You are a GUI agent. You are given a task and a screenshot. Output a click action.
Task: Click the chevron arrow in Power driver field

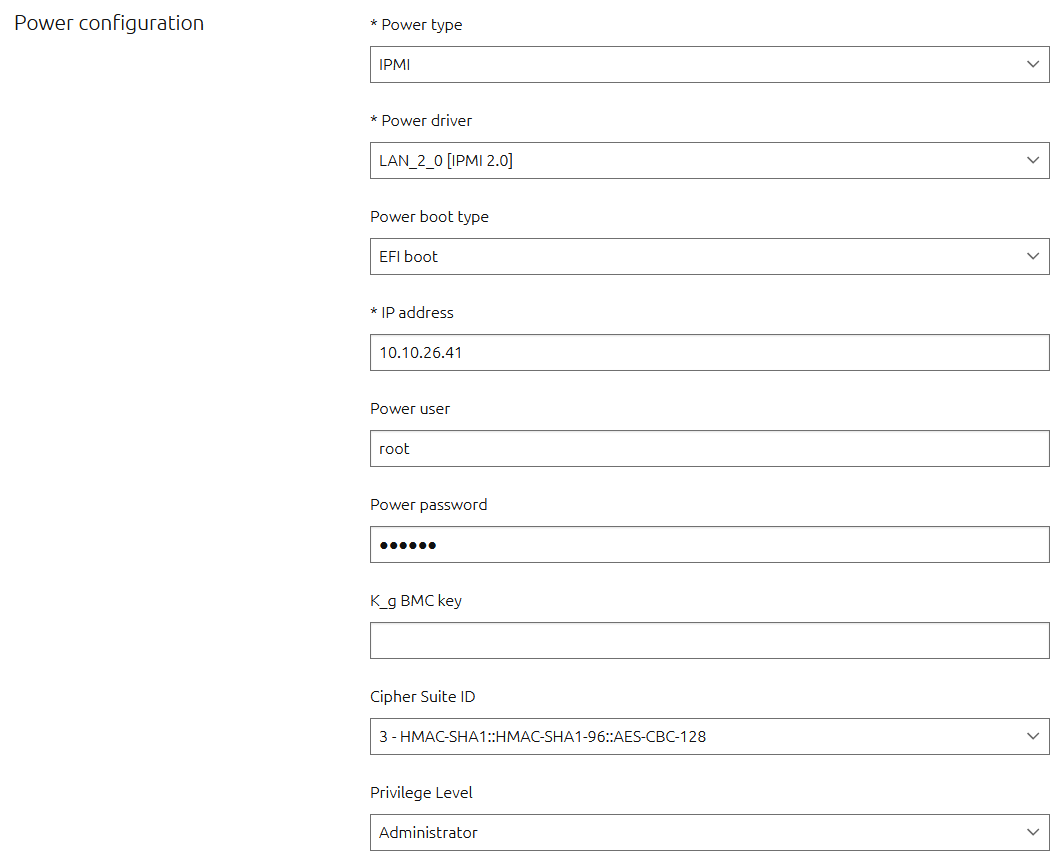pyautogui.click(x=1033, y=160)
